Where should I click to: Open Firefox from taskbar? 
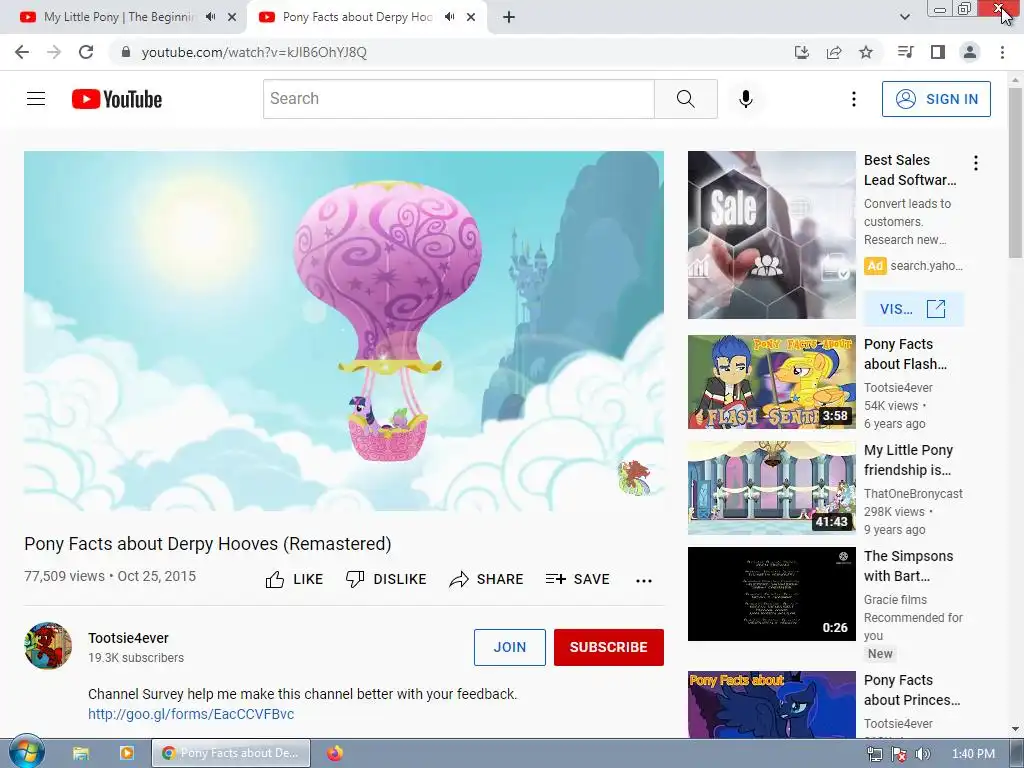click(x=335, y=754)
